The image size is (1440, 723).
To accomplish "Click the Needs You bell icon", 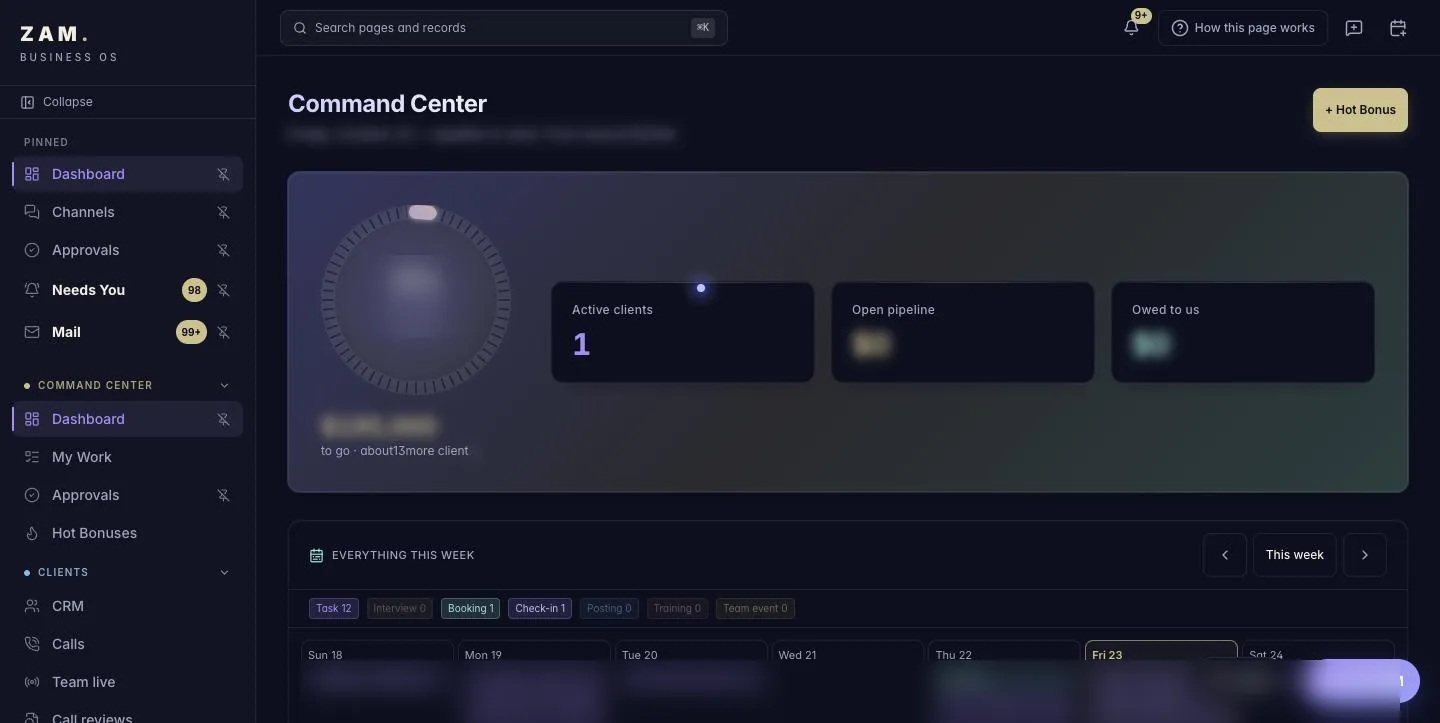I will click(x=32, y=290).
